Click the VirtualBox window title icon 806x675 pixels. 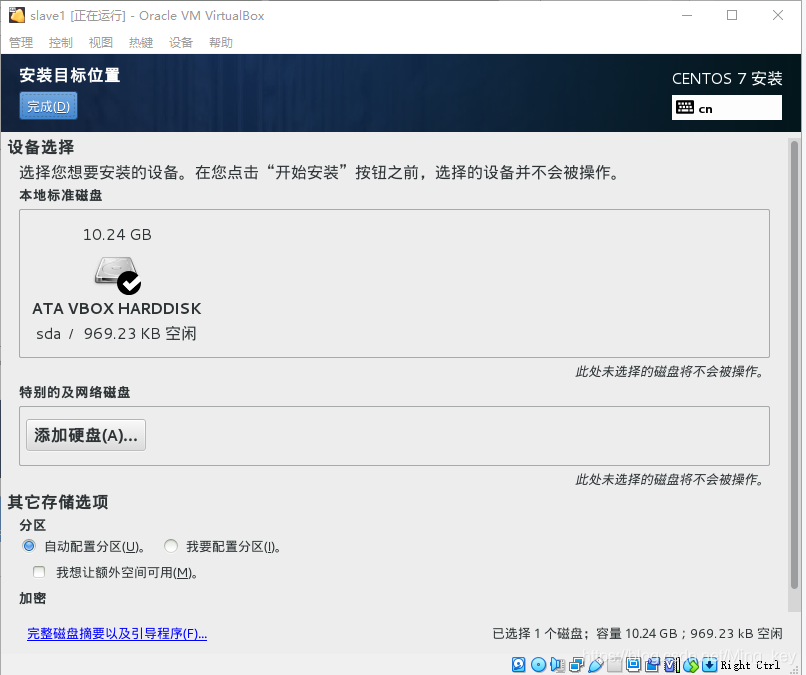click(x=16, y=15)
